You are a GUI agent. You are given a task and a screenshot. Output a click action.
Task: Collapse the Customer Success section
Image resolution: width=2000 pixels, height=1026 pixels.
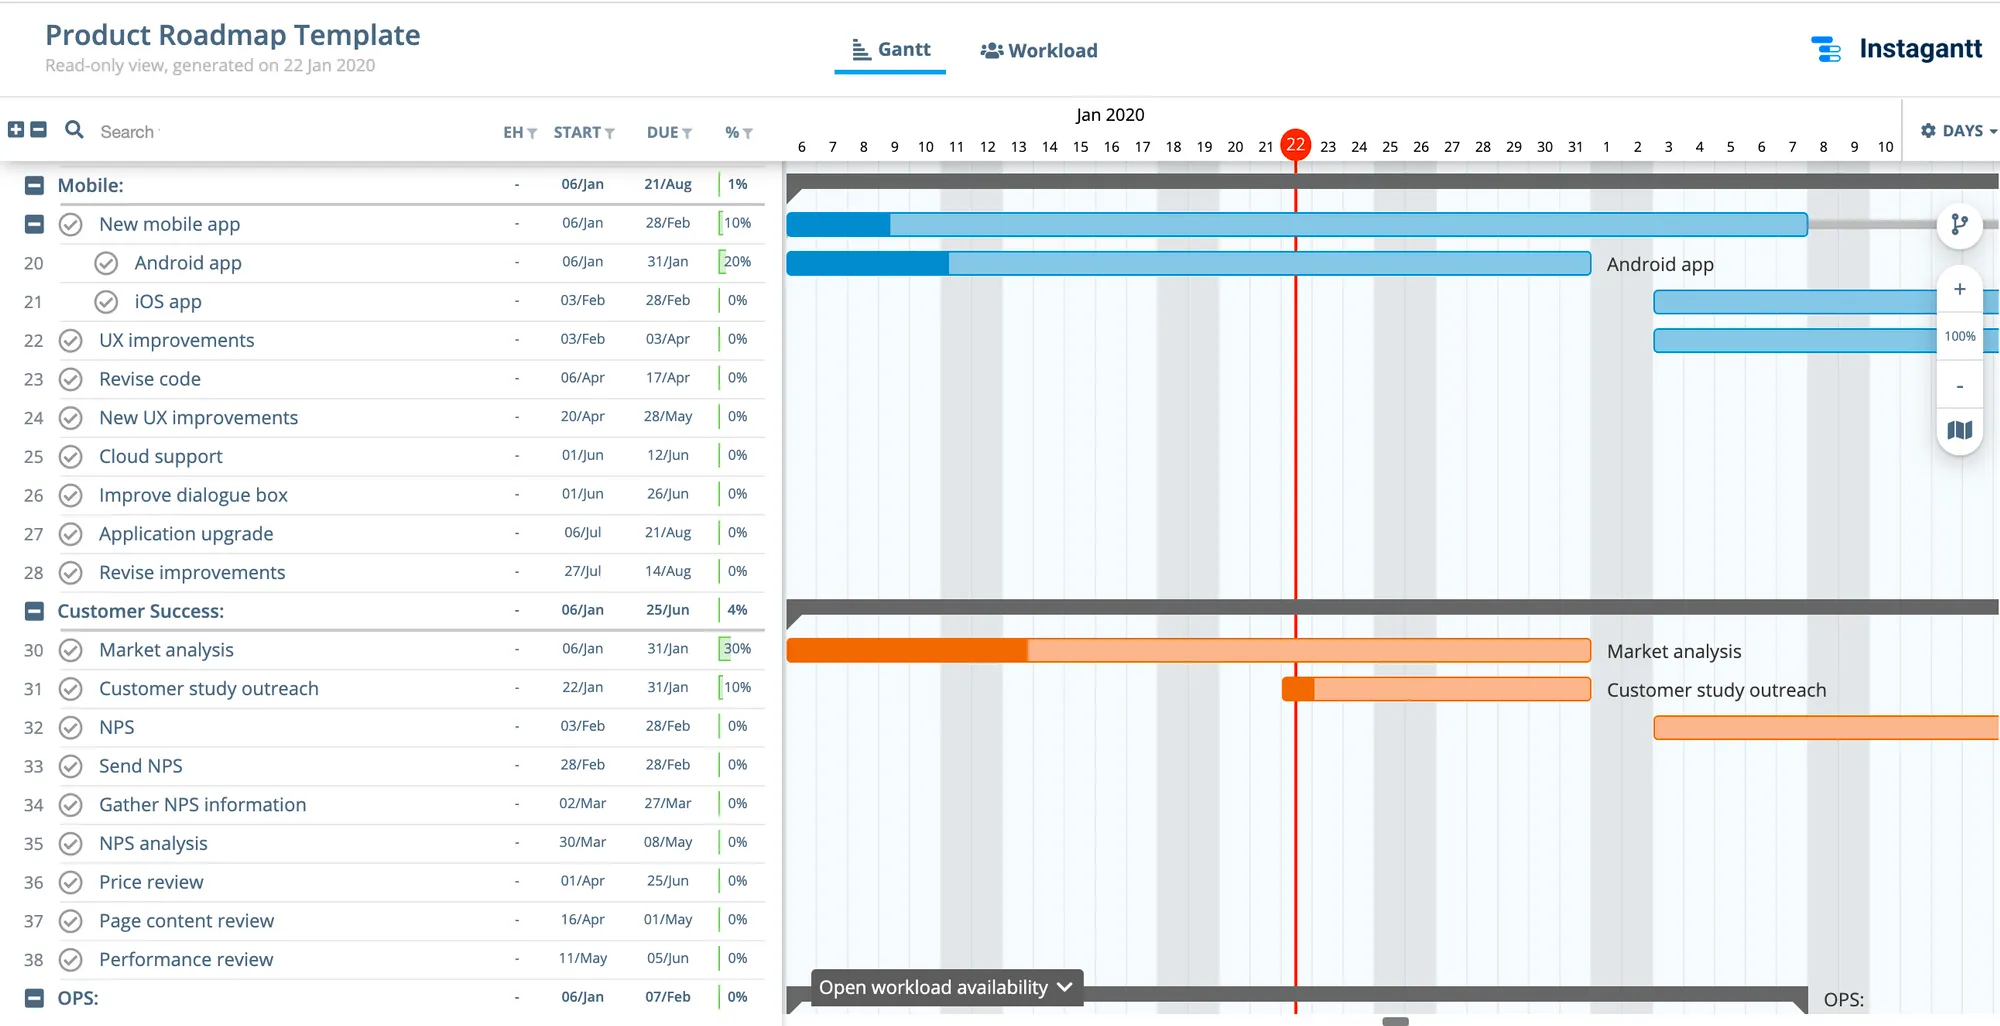(33, 610)
